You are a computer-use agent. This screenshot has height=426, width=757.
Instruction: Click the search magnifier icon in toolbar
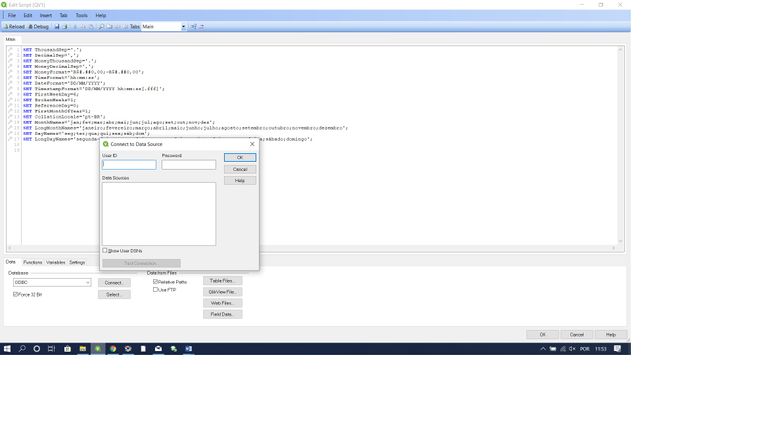(x=101, y=27)
